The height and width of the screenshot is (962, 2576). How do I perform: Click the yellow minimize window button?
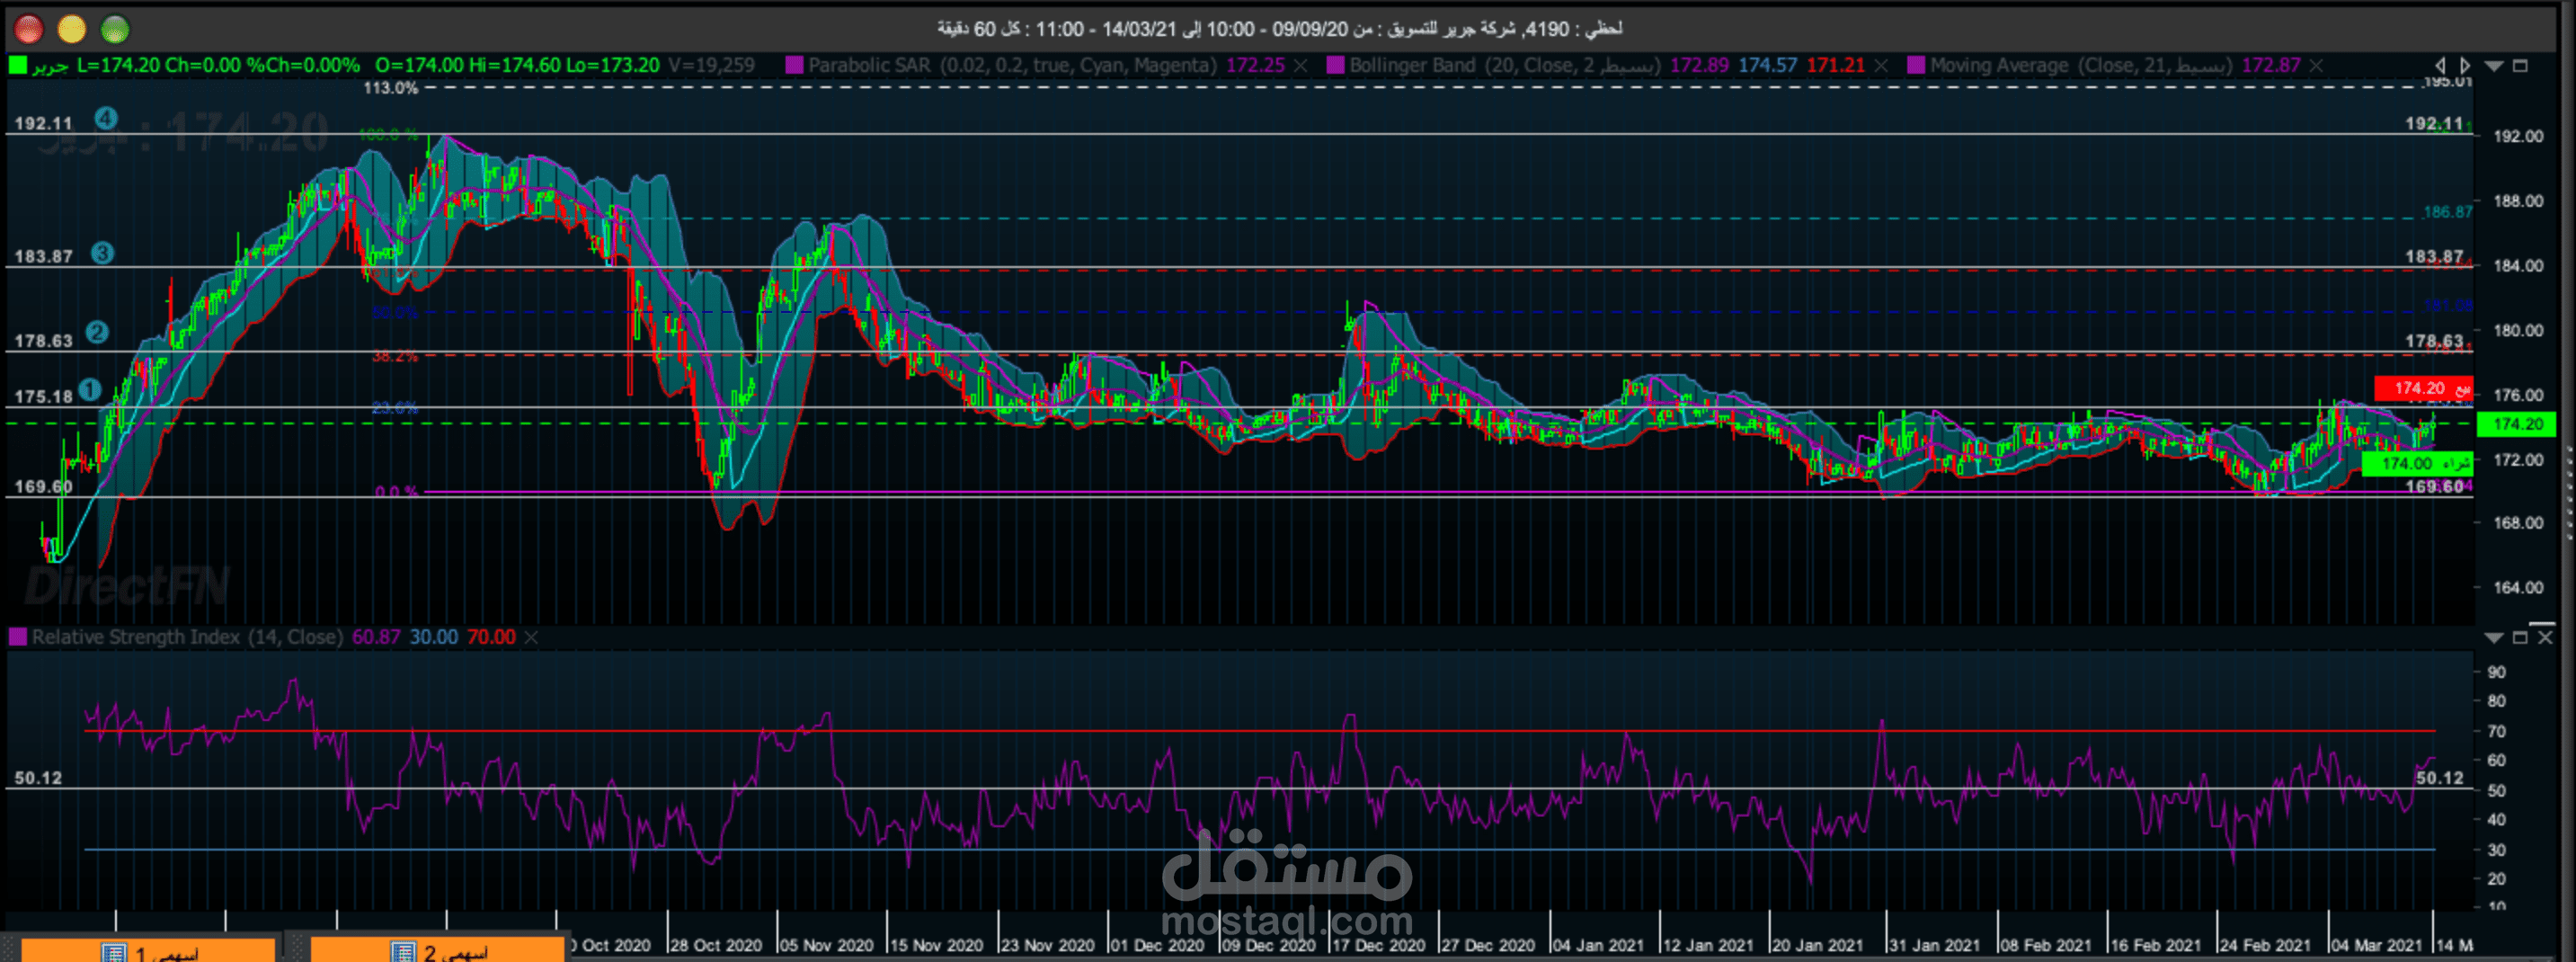72,29
